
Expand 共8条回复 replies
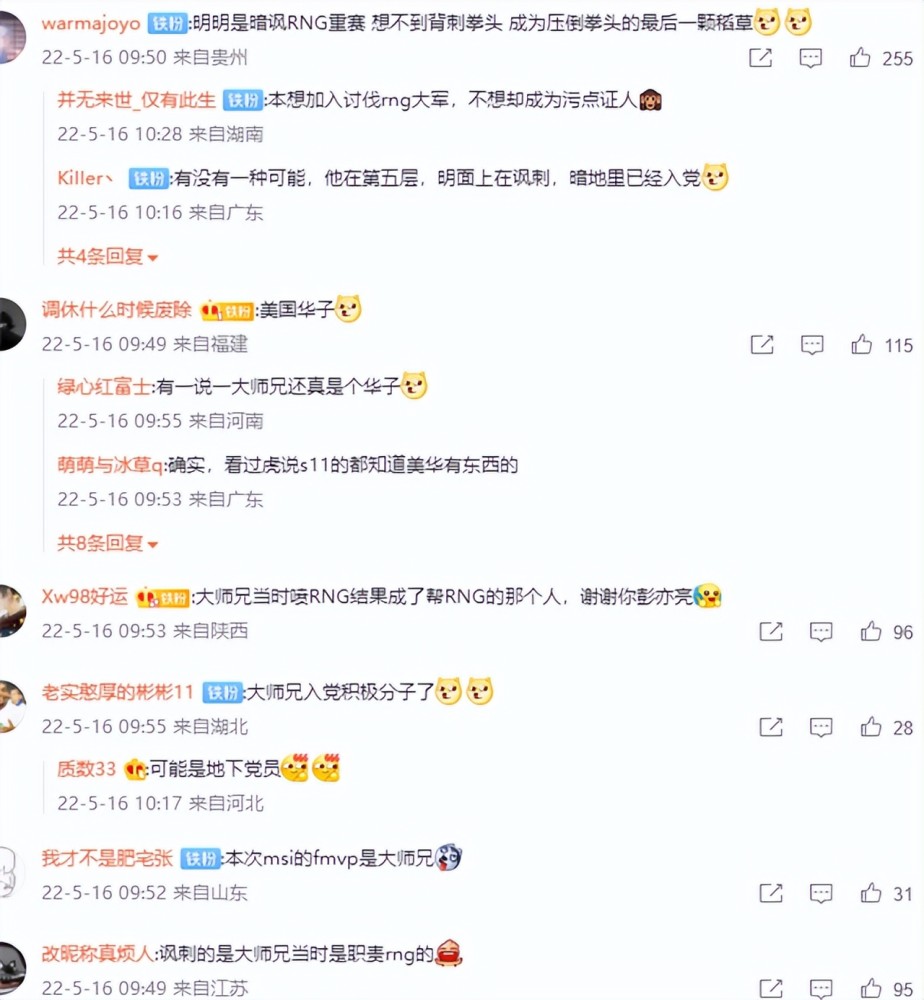pyautogui.click(x=107, y=543)
